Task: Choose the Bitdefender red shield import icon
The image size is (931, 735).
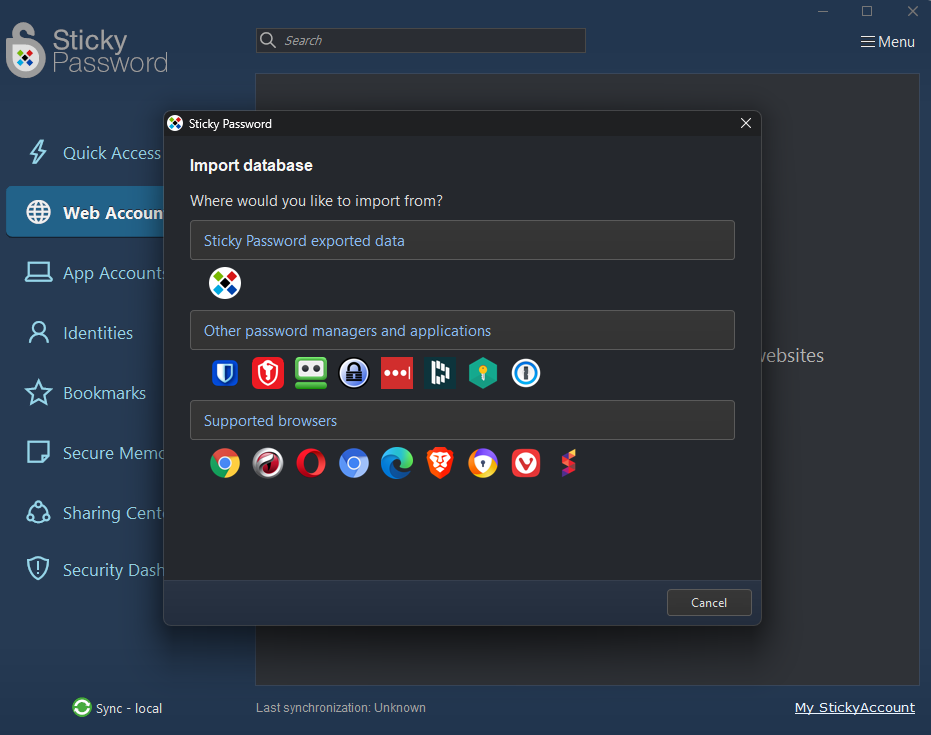Action: click(268, 373)
